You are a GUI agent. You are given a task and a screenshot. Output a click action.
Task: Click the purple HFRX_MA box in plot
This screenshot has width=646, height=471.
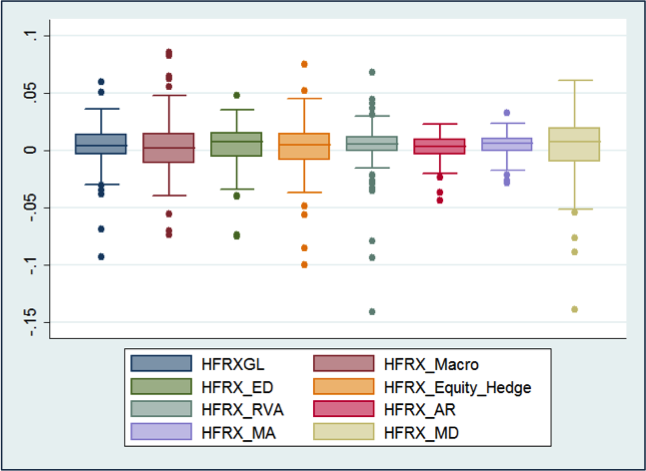pos(507,144)
